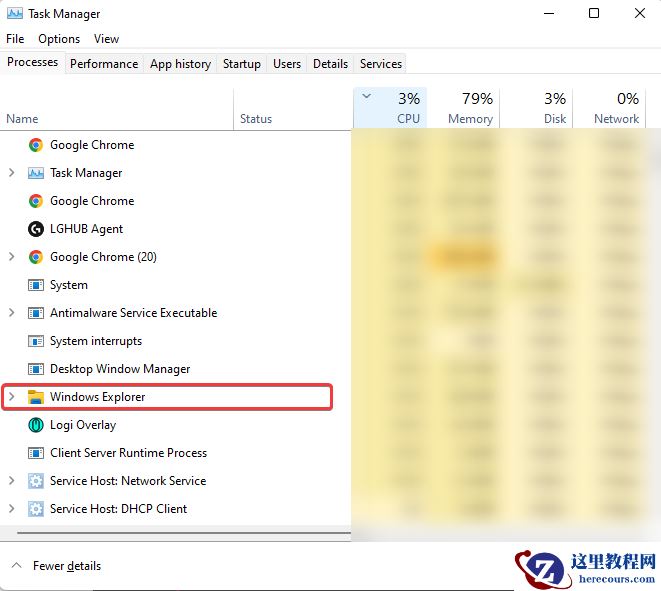This screenshot has height=591, width=661.
Task: Click the System process icon
Action: tap(36, 285)
